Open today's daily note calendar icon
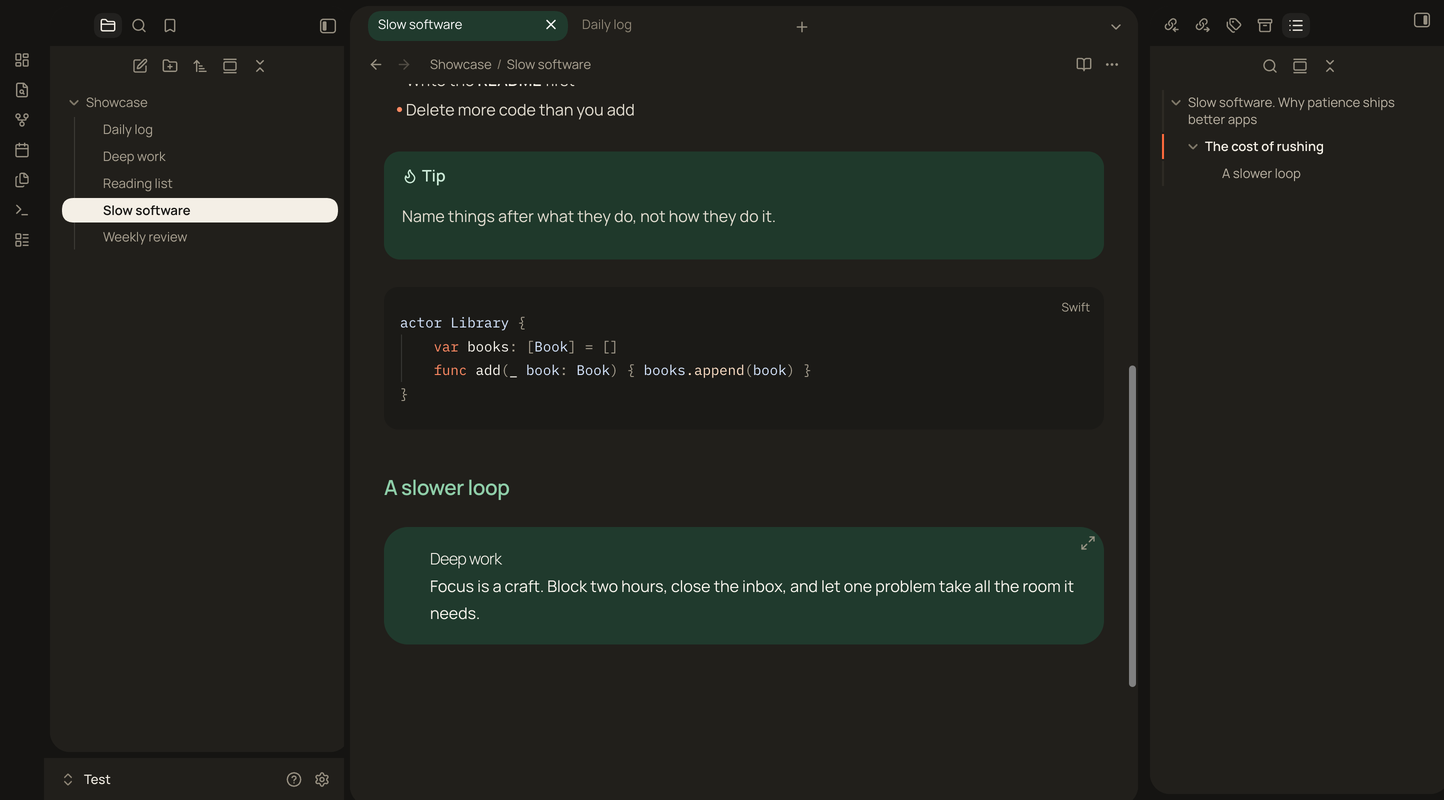Screen dimensions: 1444x800 pos(22,150)
